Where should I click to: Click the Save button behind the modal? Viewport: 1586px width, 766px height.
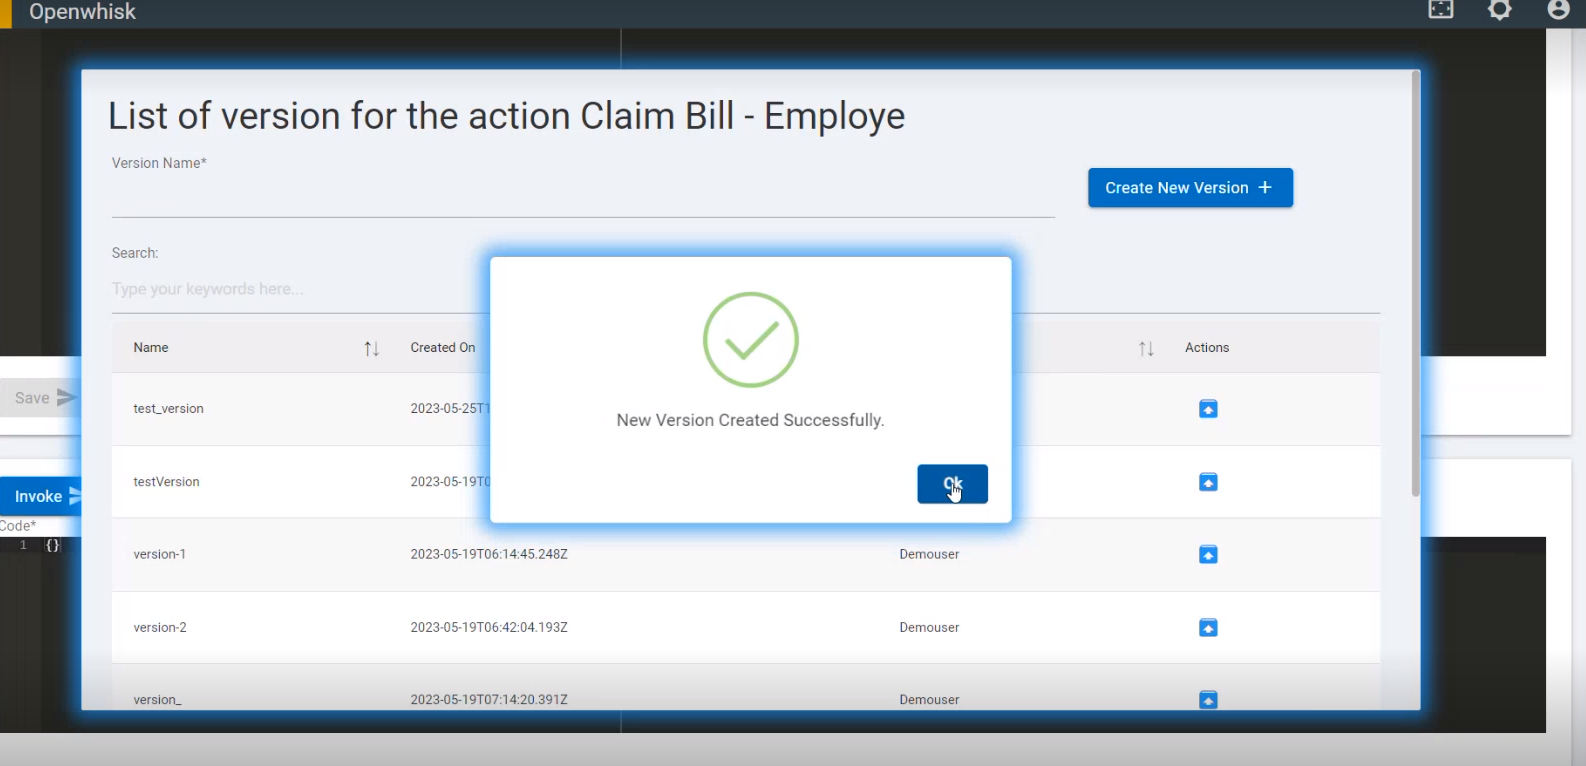tap(40, 398)
